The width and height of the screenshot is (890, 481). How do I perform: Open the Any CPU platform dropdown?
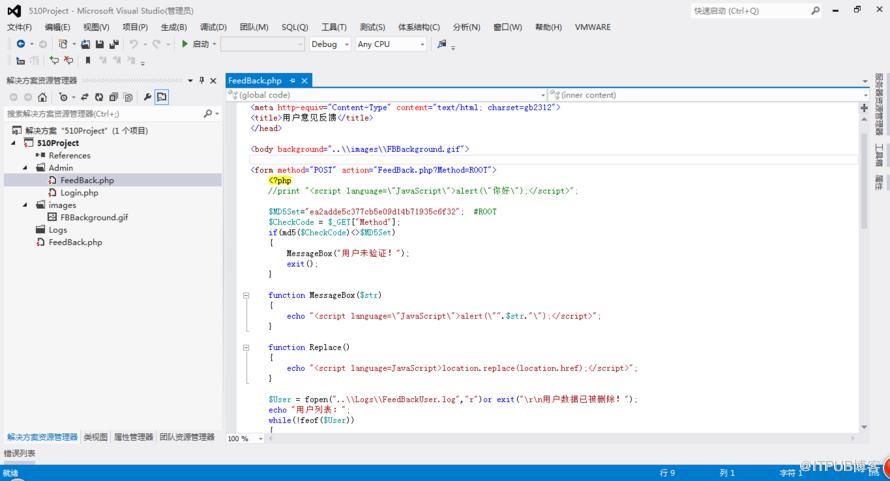coord(391,44)
